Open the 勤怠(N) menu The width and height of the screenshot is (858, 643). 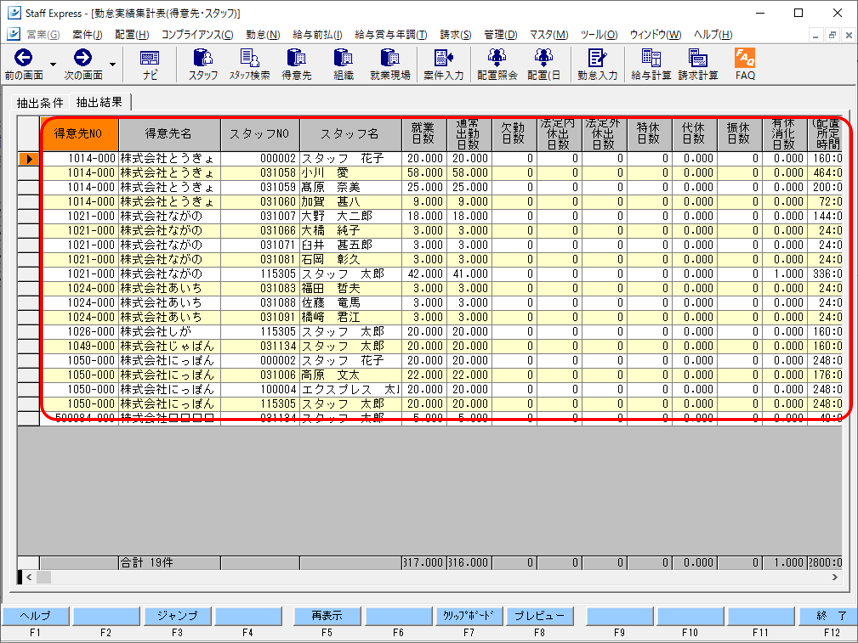(263, 34)
